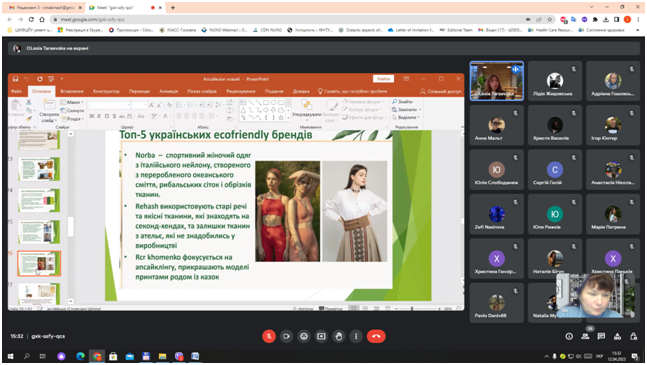The height and width of the screenshot is (365, 647).
Task: Open the Editorial Team bookmark
Action: (x=456, y=30)
